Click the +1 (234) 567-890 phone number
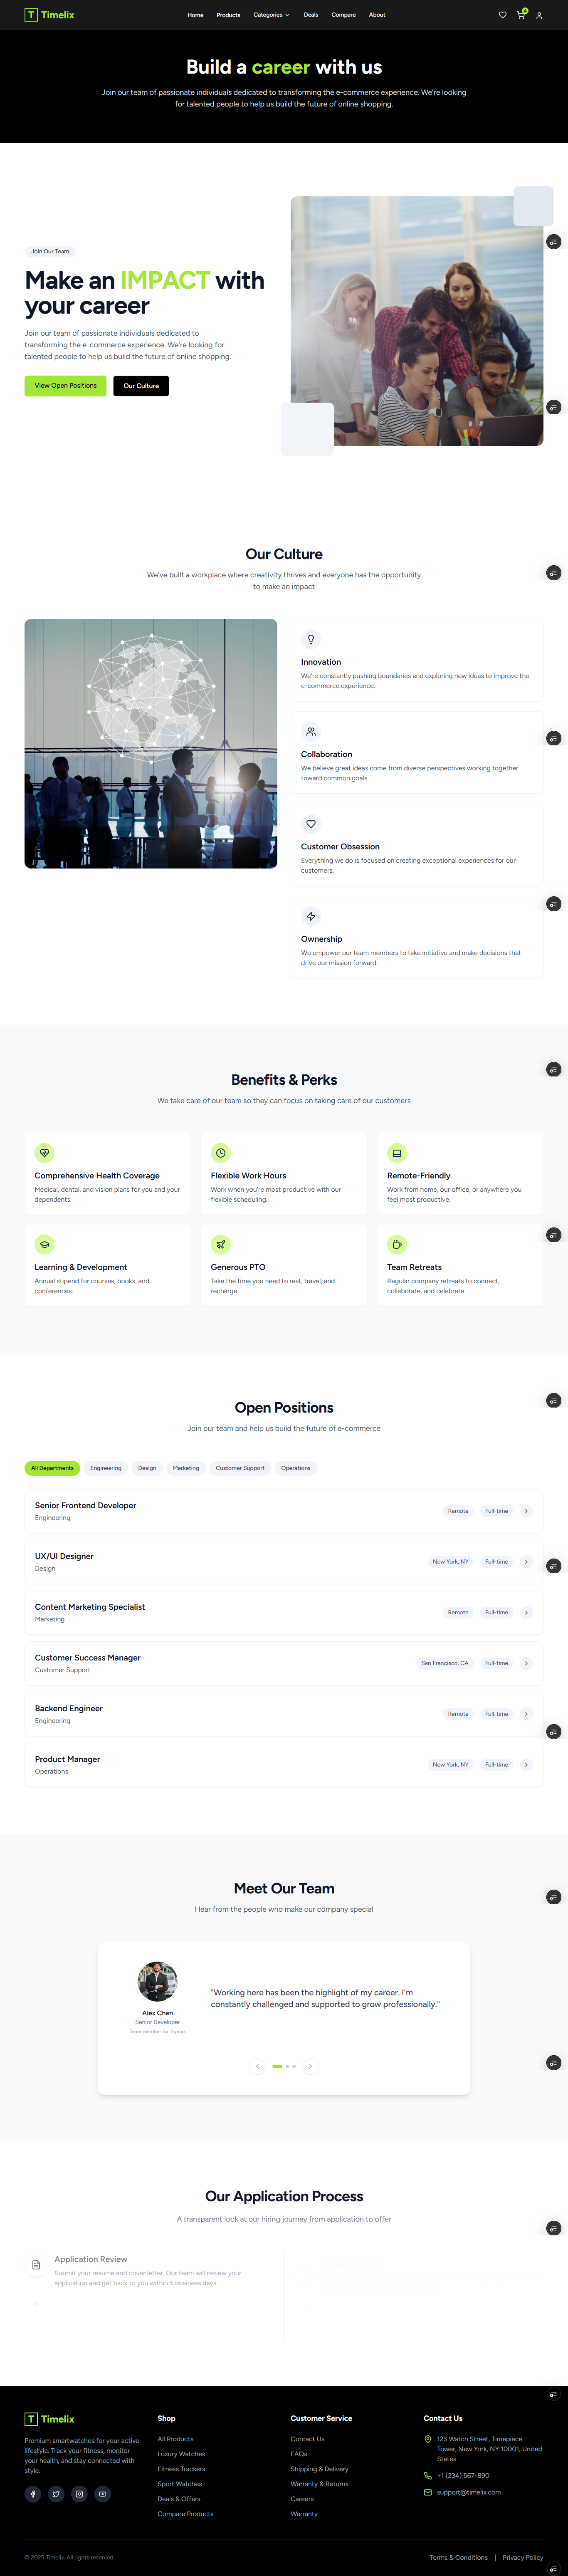This screenshot has width=568, height=2576. 463,2476
